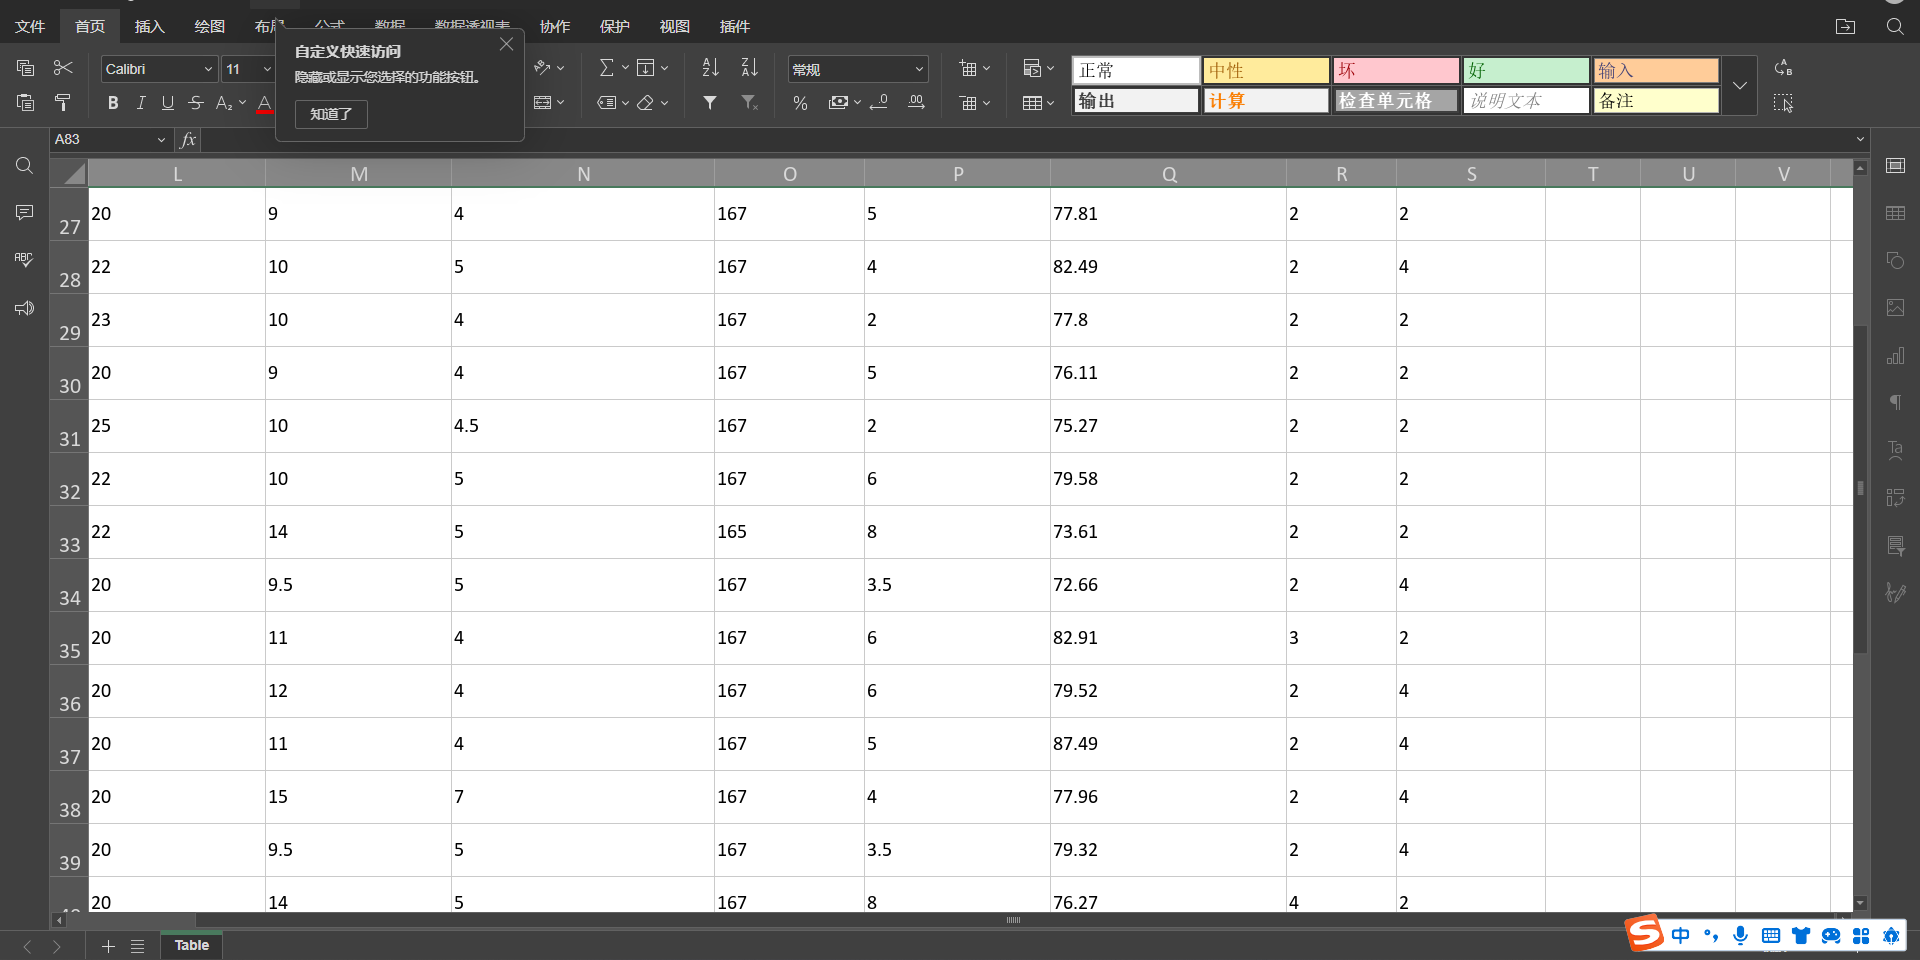Click the Clear eraser icon
This screenshot has height=960, width=1920.
(x=646, y=102)
